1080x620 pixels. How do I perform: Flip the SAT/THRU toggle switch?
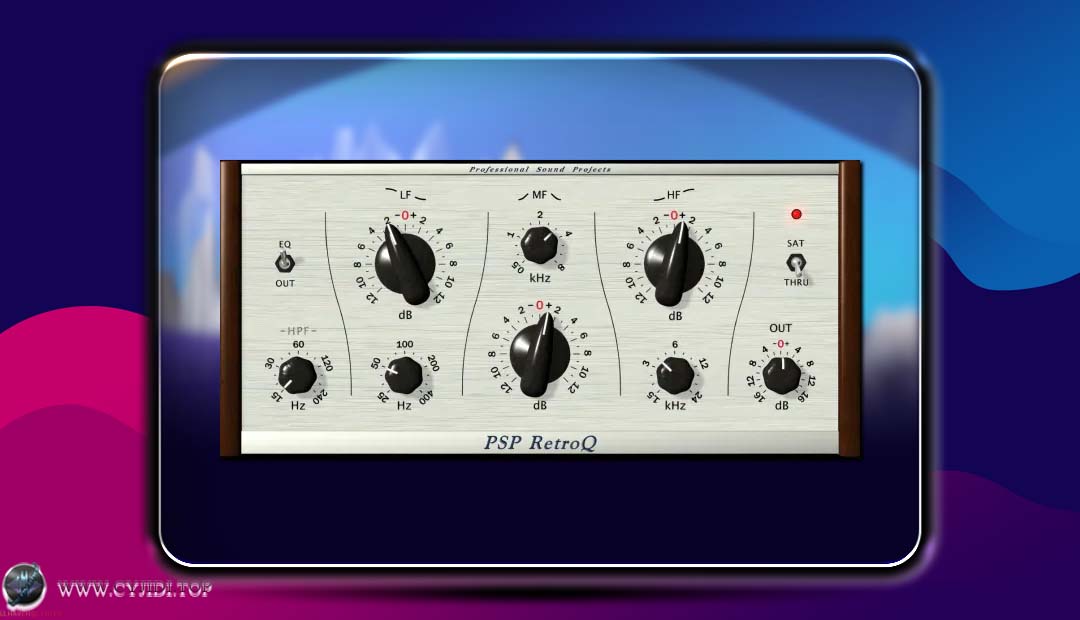point(796,264)
